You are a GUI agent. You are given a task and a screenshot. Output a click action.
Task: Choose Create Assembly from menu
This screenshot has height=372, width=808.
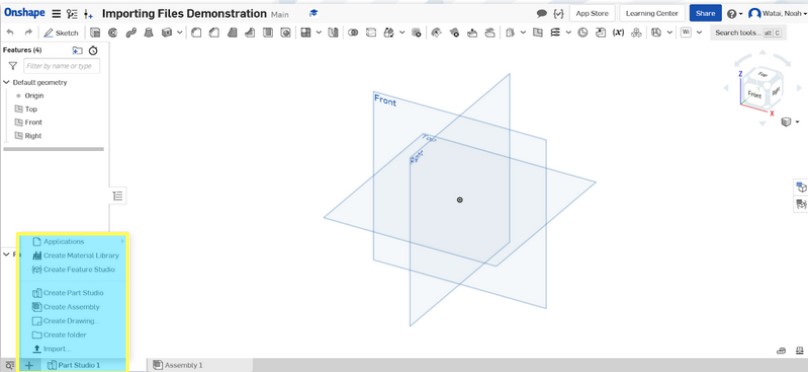[x=65, y=307]
